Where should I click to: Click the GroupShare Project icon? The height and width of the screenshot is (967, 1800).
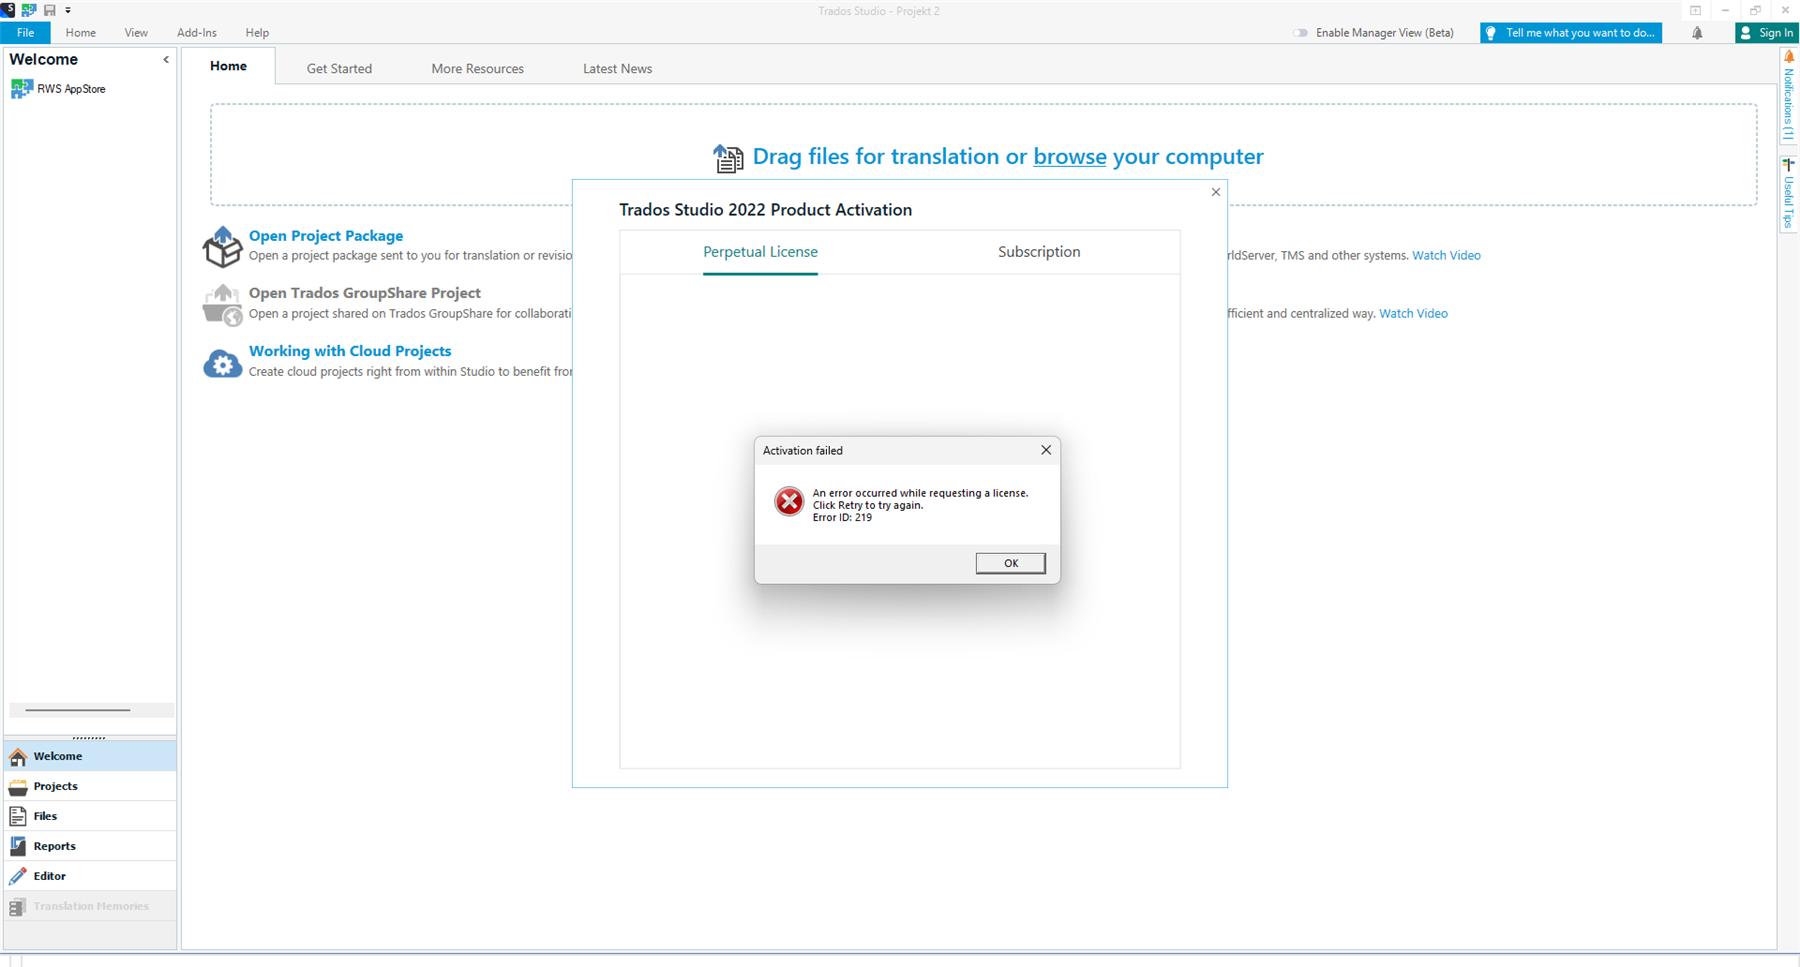click(x=222, y=305)
